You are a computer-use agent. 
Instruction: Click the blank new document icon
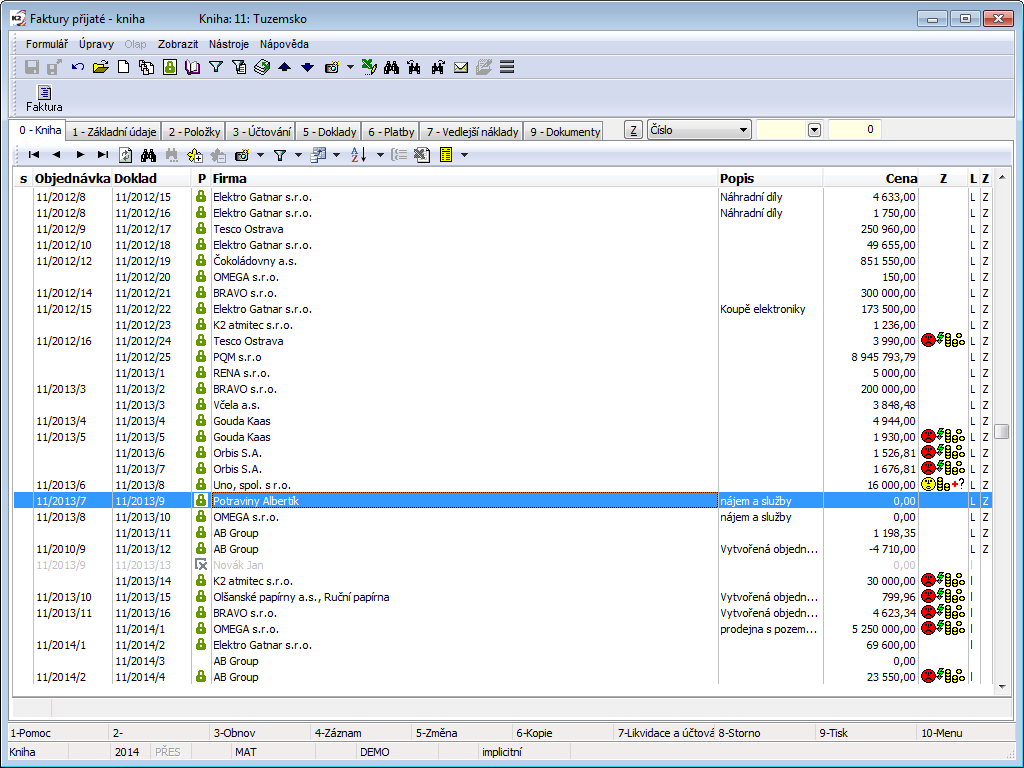[x=124, y=67]
